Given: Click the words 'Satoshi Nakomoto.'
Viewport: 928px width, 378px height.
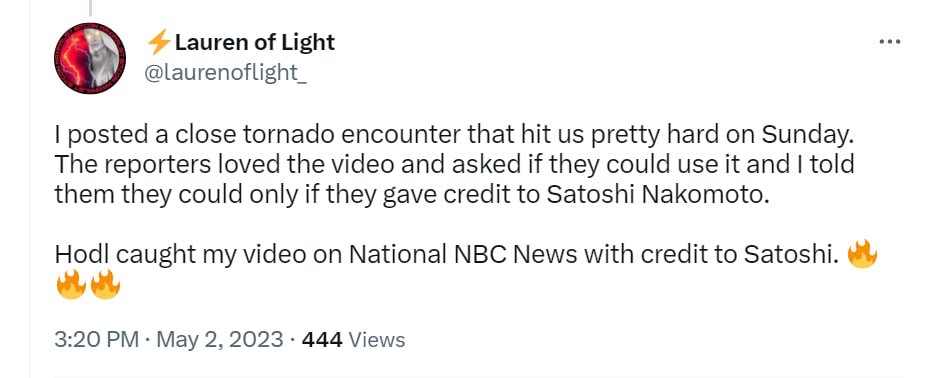Looking at the screenshot, I should (x=660, y=193).
